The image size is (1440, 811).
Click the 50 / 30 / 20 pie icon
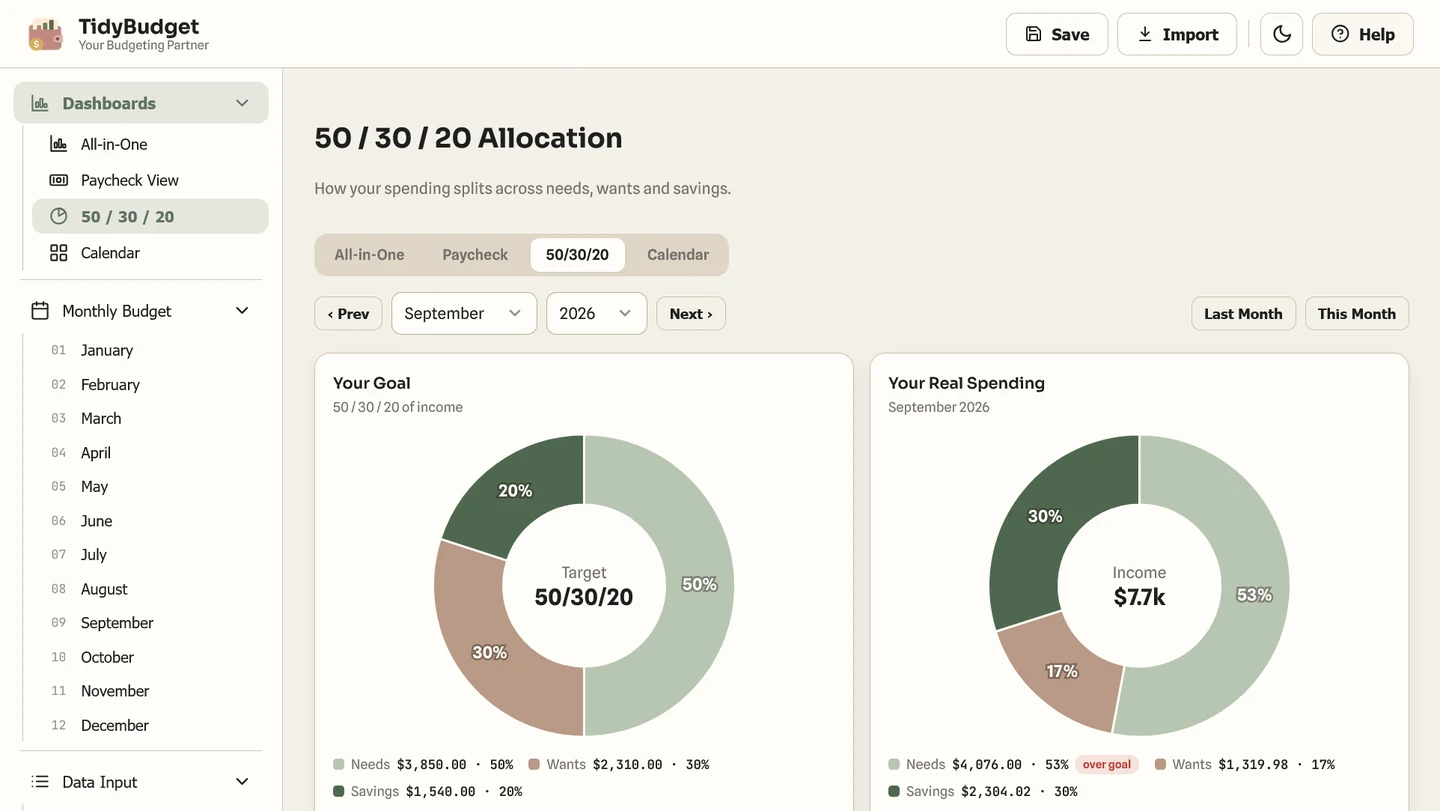tap(59, 216)
